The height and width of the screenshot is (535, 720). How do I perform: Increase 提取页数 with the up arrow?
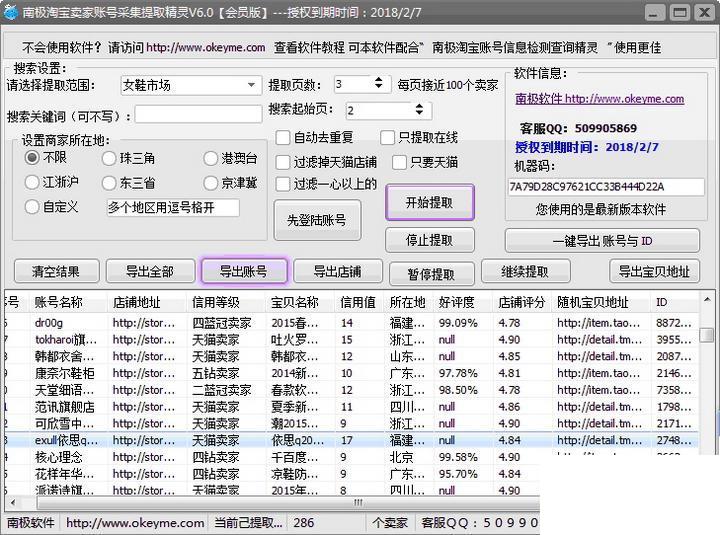378,80
